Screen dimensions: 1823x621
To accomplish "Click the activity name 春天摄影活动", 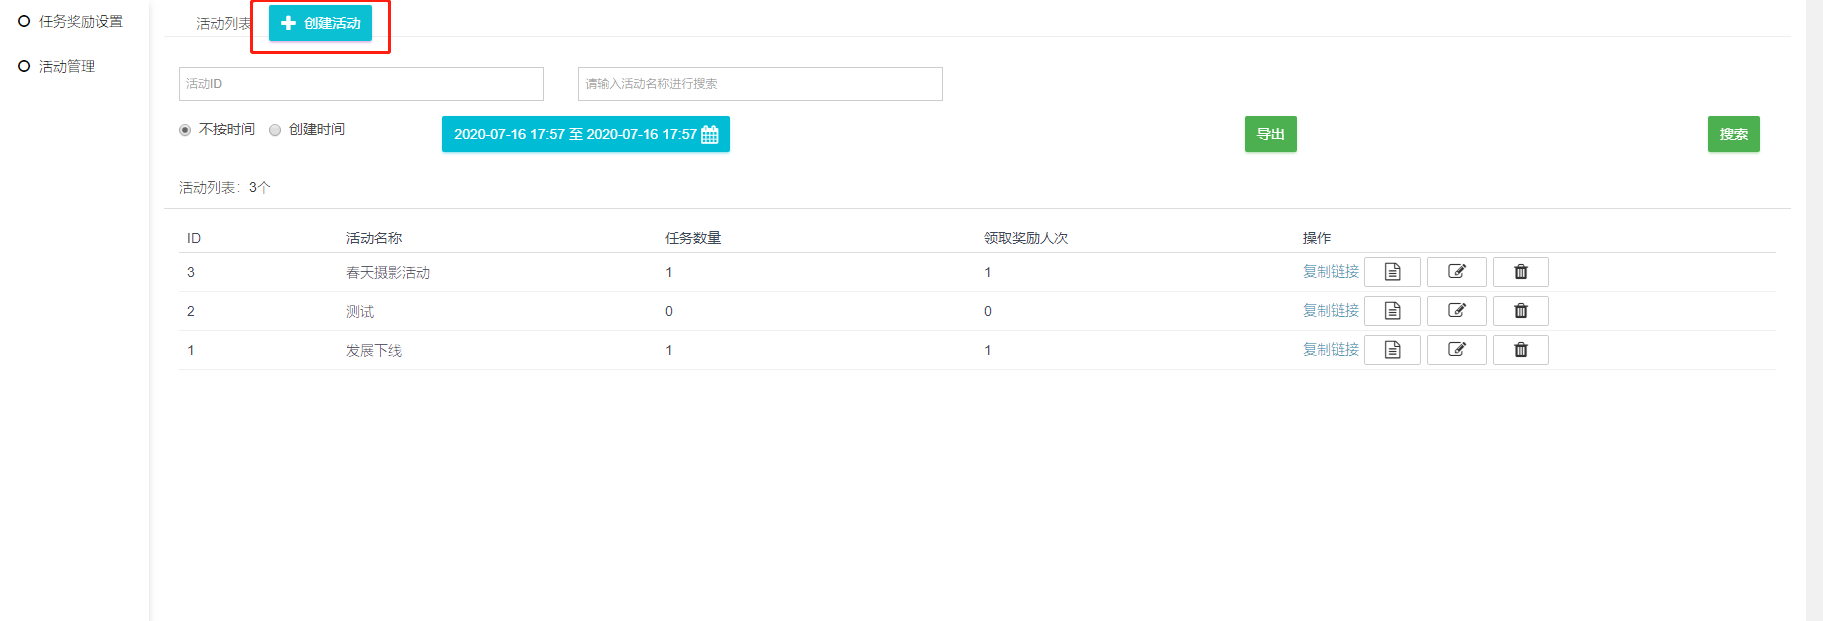I will [388, 273].
